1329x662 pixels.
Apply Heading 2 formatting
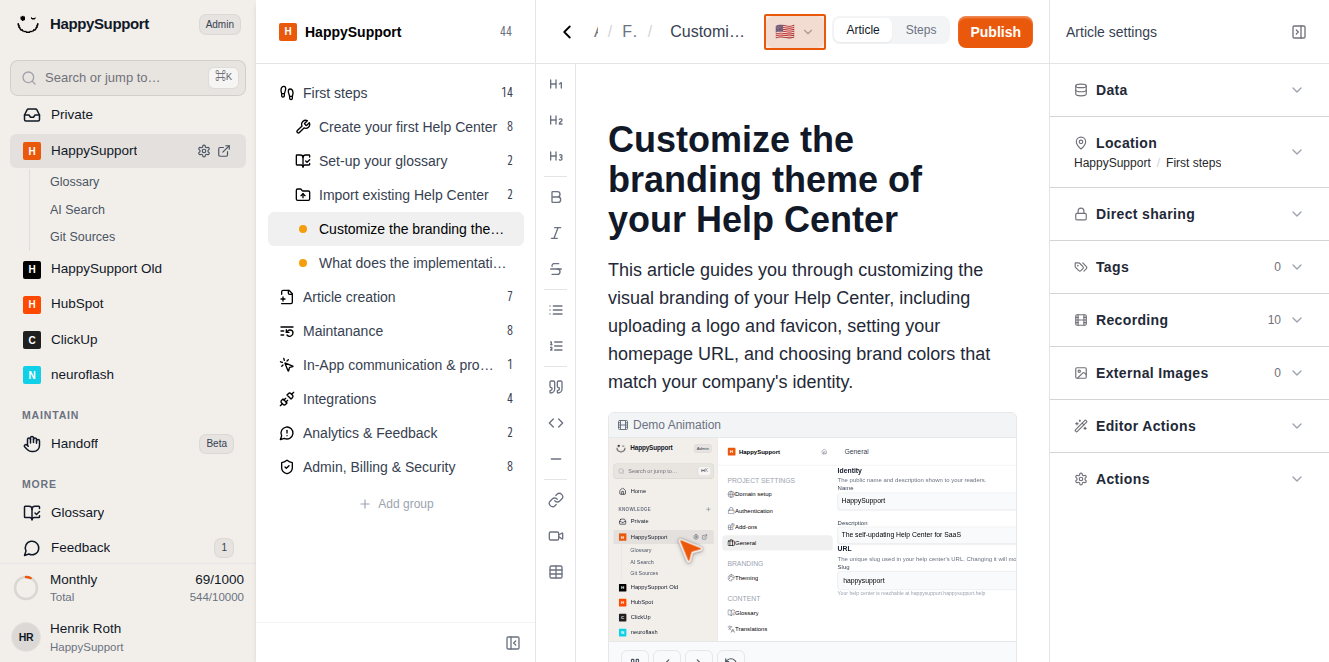556,120
